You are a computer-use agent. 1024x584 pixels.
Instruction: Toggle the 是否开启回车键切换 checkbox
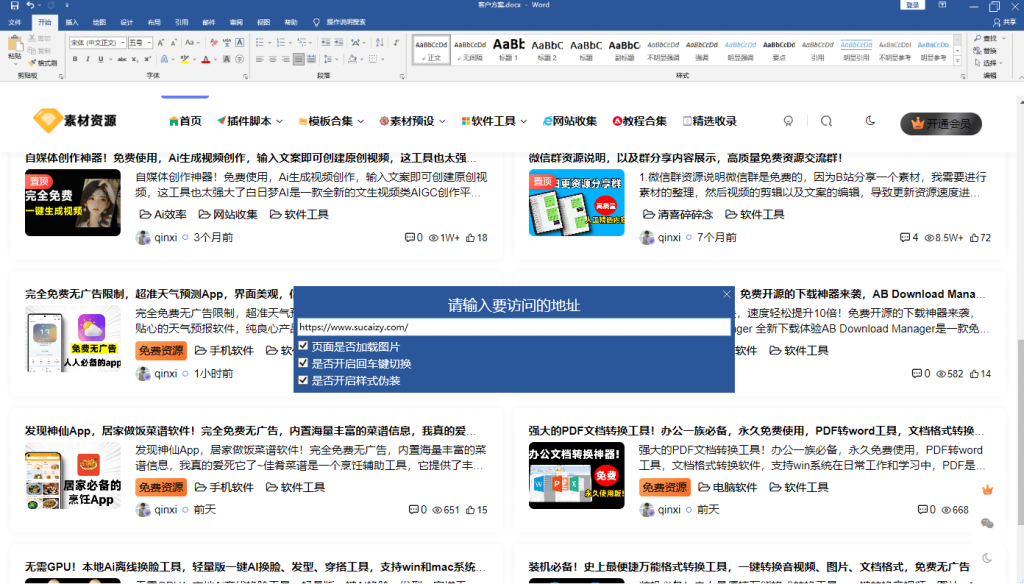304,363
